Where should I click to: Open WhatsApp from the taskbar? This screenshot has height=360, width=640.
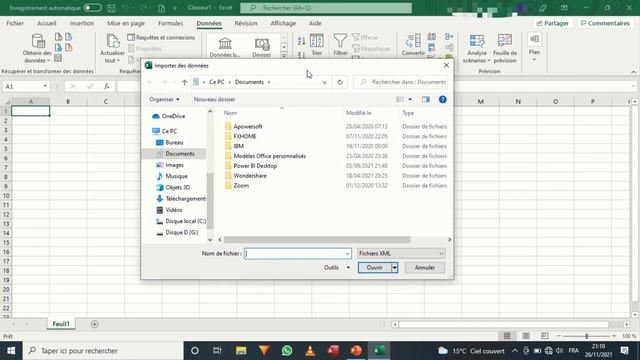tap(287, 351)
